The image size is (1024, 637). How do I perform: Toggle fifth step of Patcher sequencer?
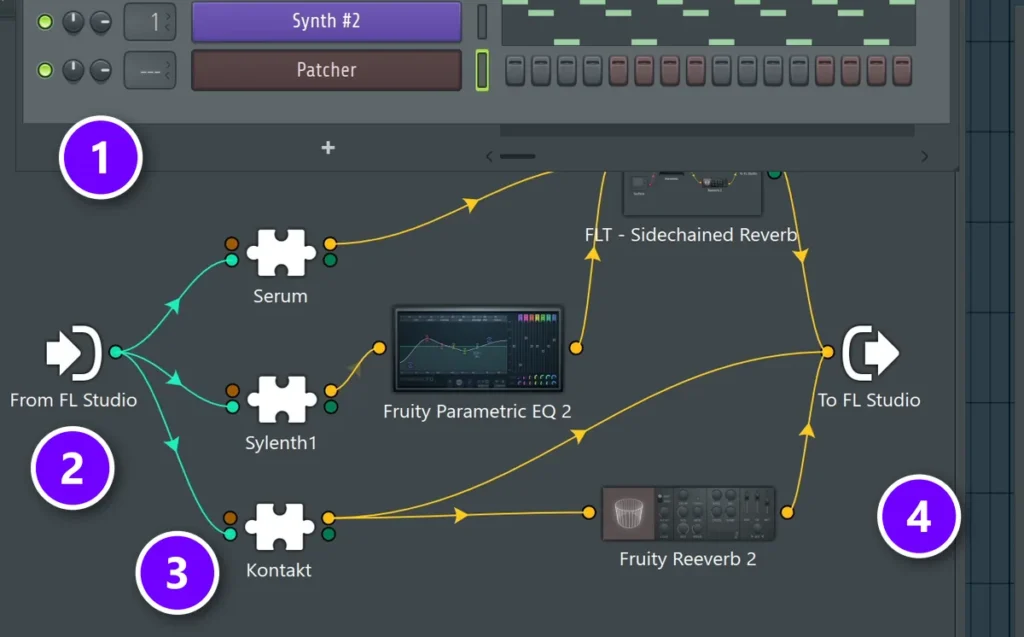[618, 70]
